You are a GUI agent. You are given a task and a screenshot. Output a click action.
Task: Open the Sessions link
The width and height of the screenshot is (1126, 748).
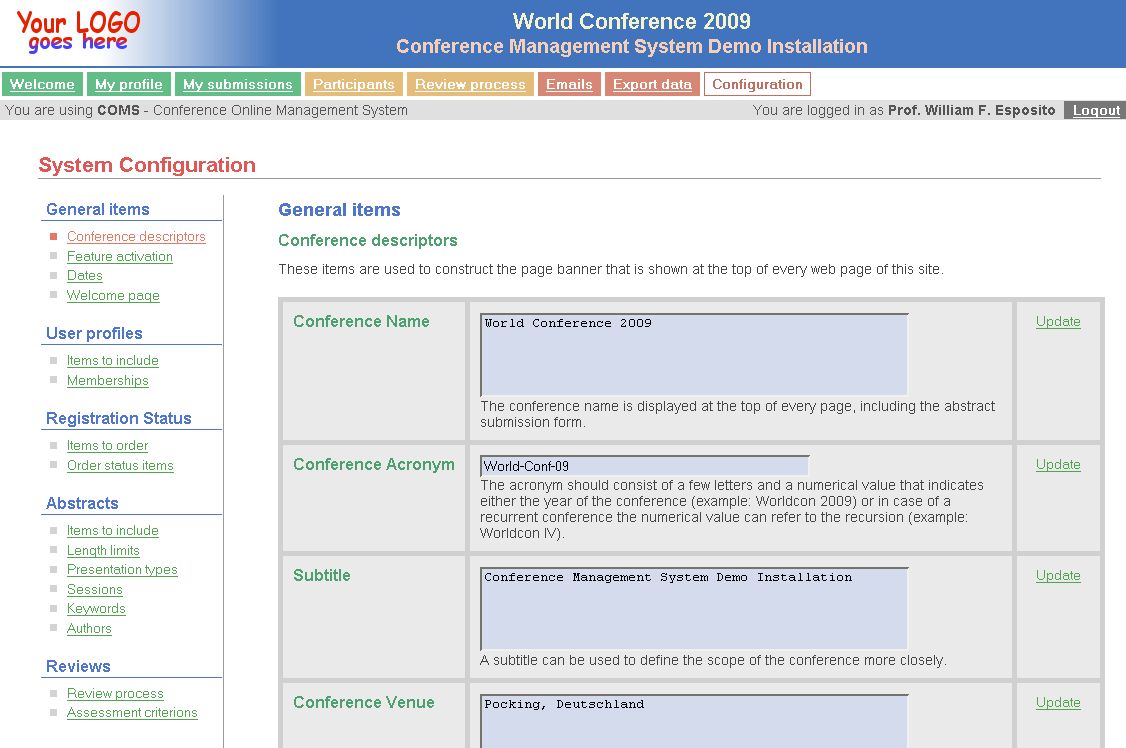pos(94,589)
